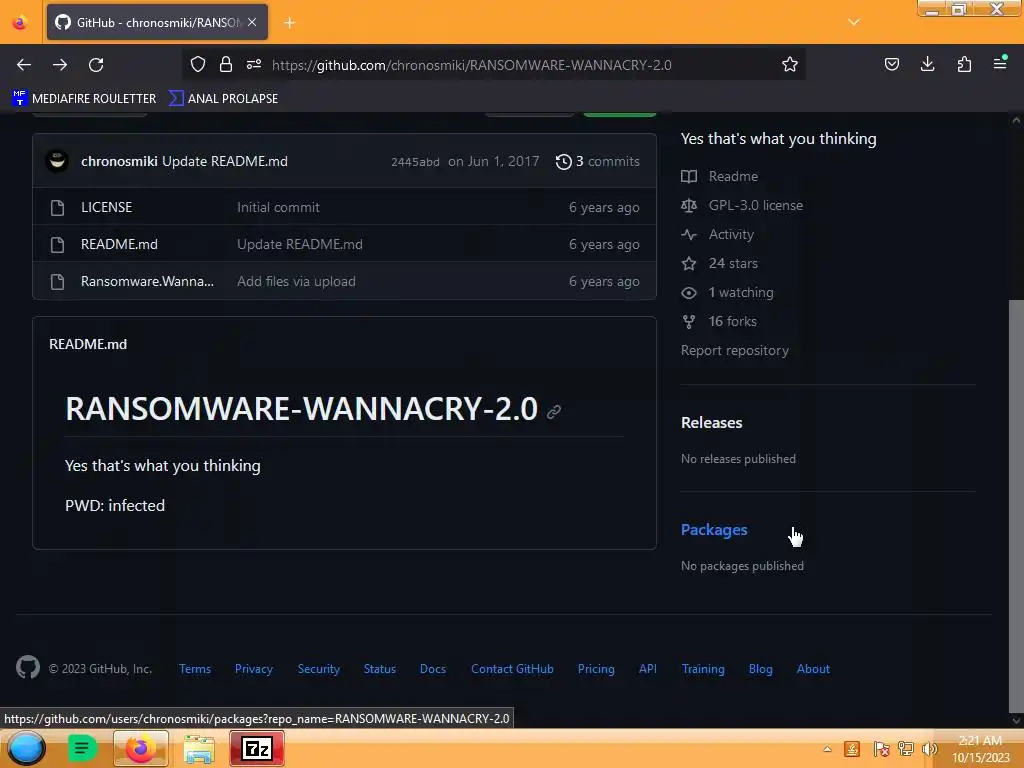
Task: Open the Pocket save icon
Action: [891, 64]
